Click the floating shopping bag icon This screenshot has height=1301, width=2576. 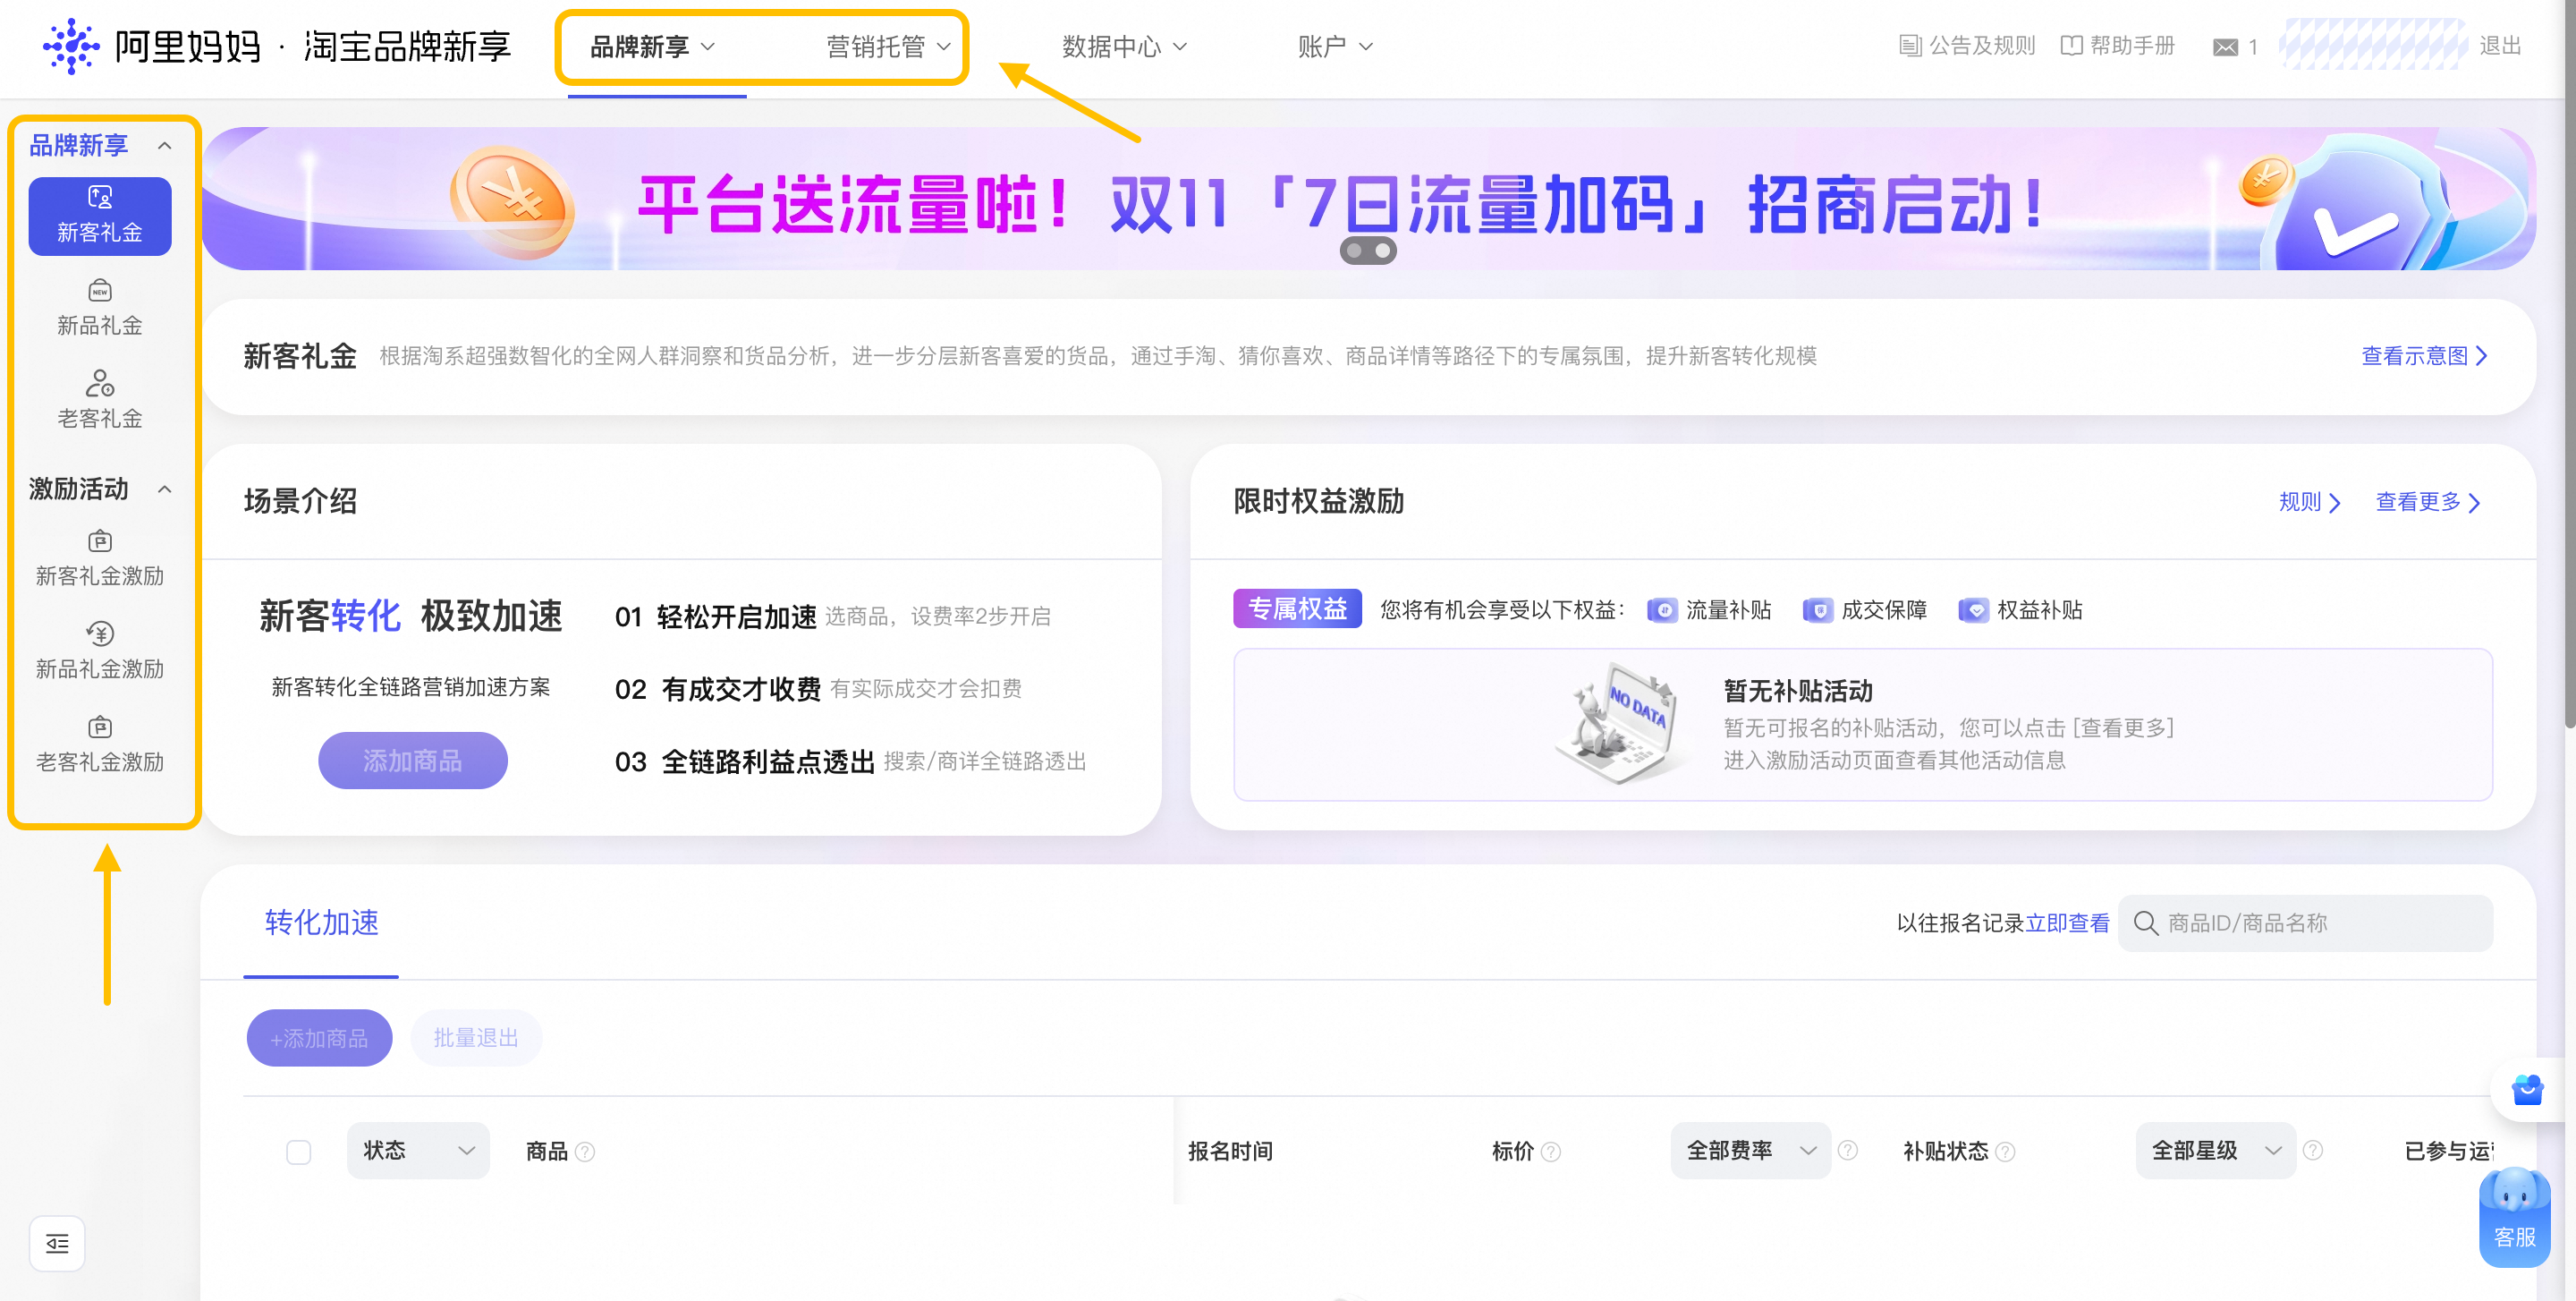pyautogui.click(x=2528, y=1090)
